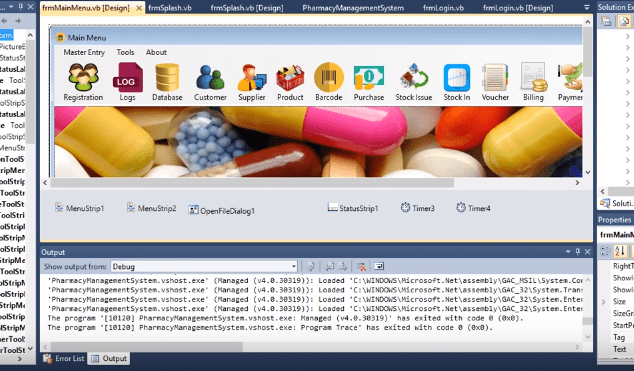Viewport: 634px width, 371px height.
Task: Open the Logs icon
Action: [x=127, y=77]
